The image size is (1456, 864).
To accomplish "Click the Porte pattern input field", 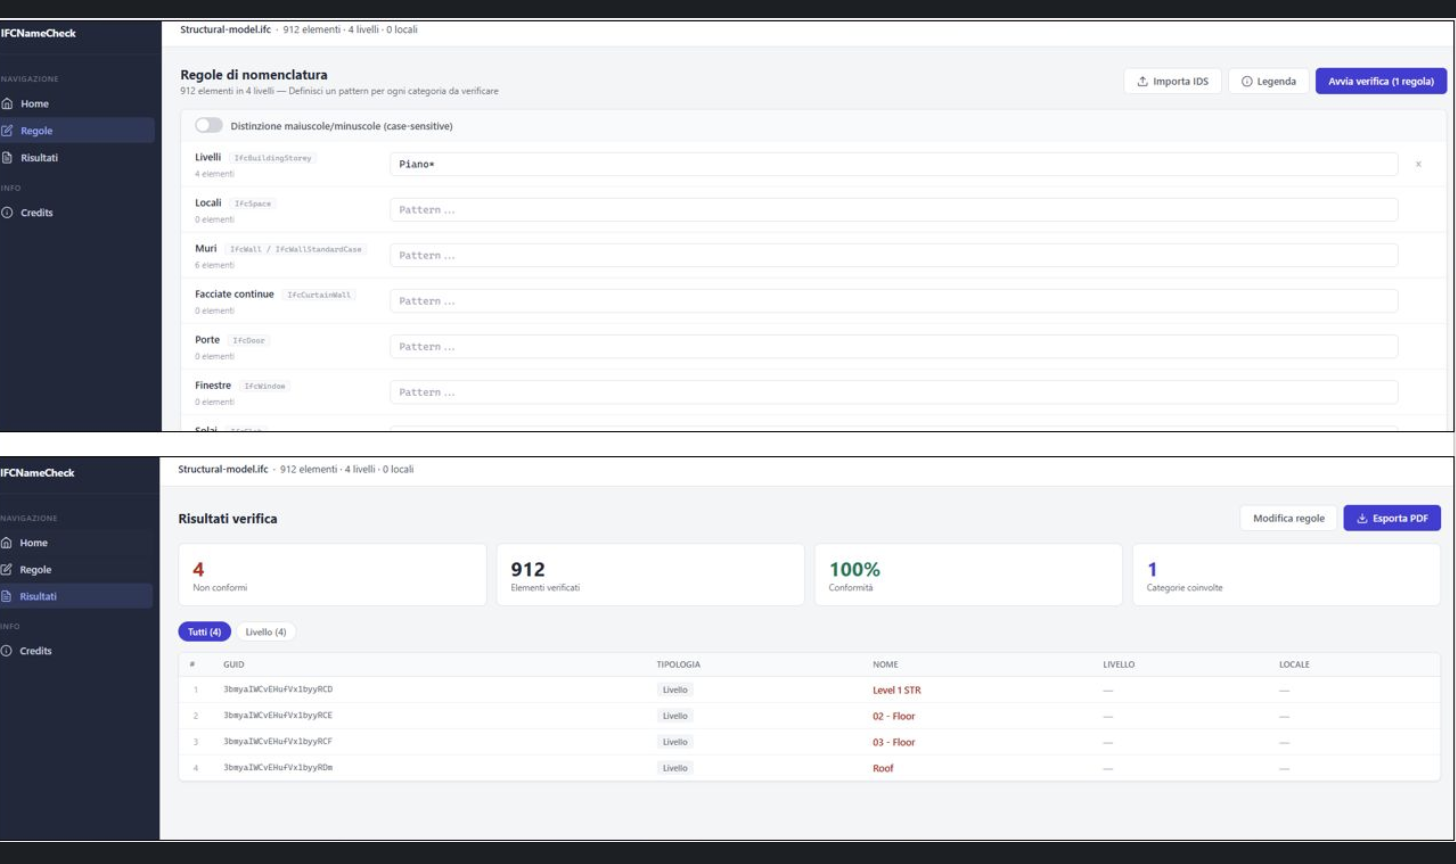I will (x=894, y=346).
